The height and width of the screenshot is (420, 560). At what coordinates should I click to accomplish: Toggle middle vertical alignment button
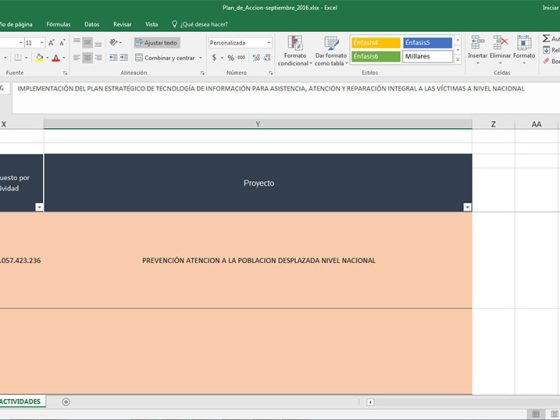(88, 43)
